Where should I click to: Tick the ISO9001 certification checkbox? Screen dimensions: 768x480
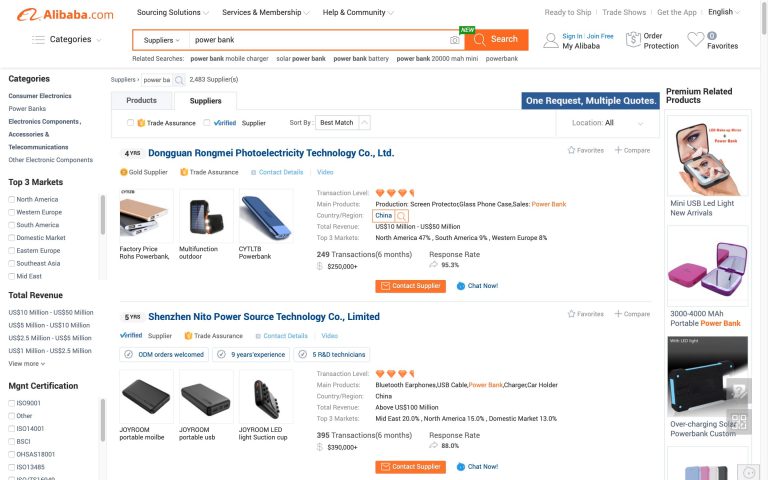point(12,403)
